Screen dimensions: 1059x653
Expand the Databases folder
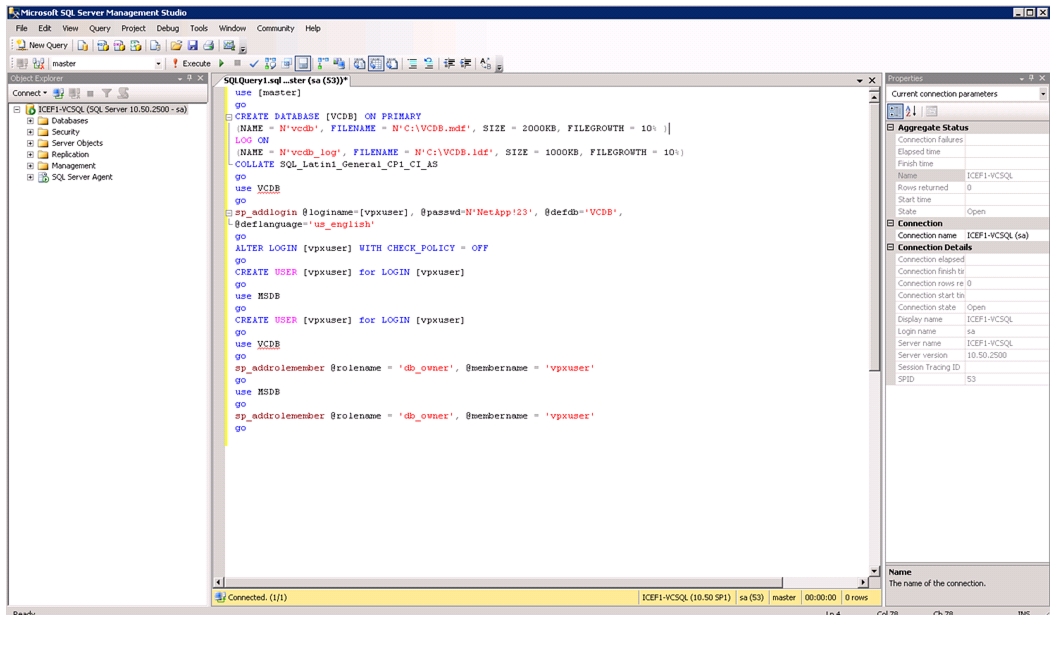pos(30,121)
